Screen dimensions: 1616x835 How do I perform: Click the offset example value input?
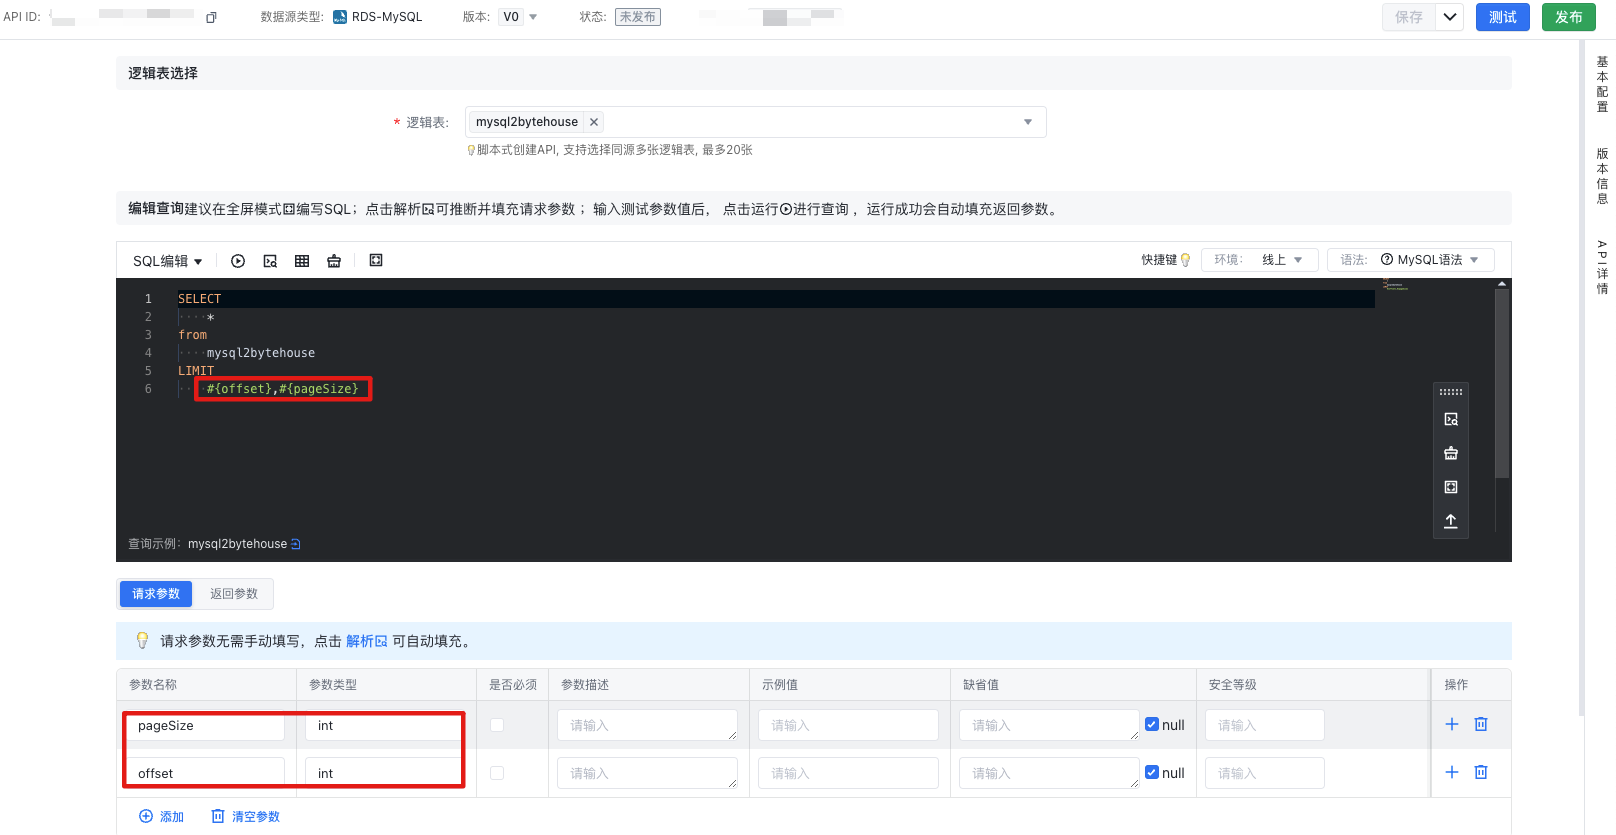tap(848, 773)
